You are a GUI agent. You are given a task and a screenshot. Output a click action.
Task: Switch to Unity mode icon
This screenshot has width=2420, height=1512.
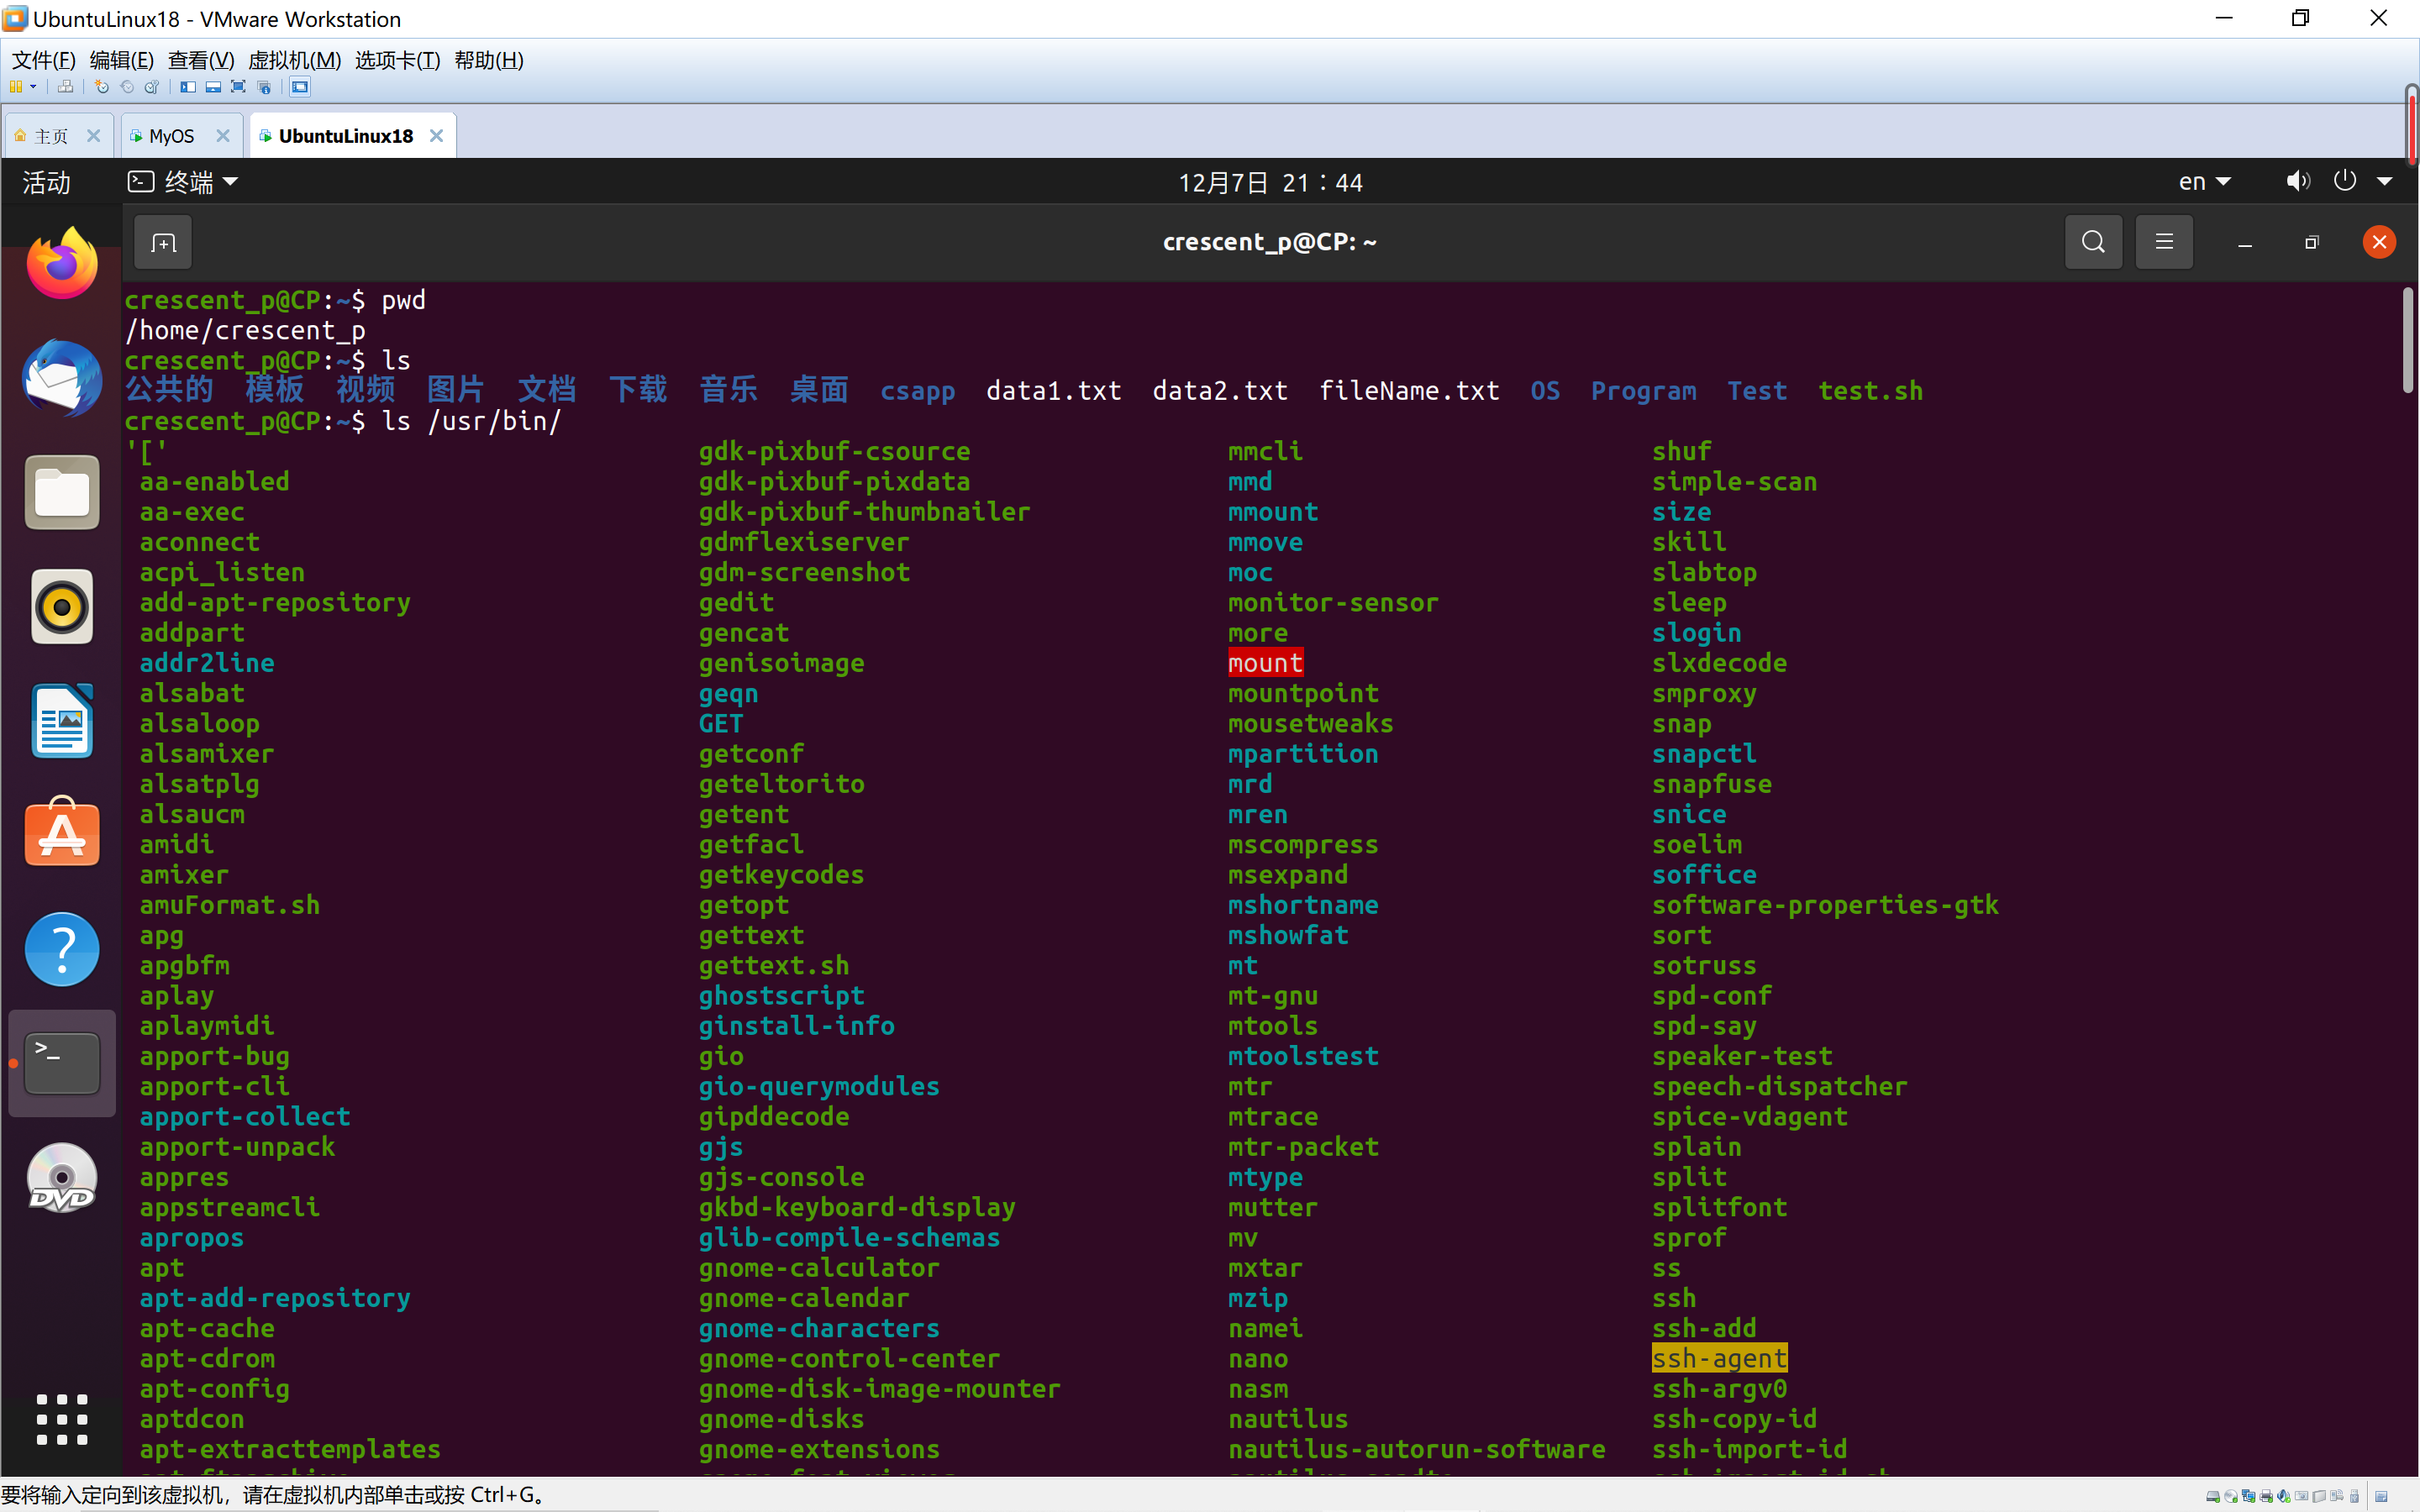pyautogui.click(x=264, y=87)
